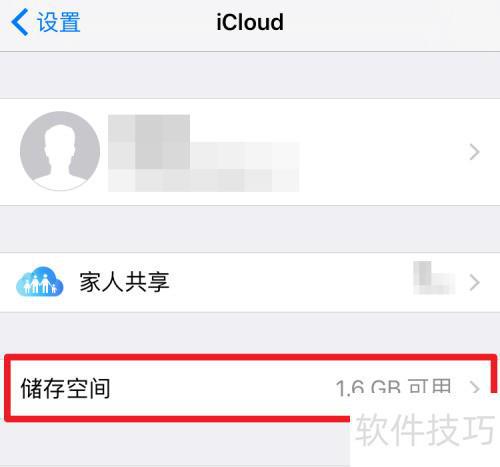This screenshot has width=500, height=467.
Task: Tap blank space right of 家人共享 label
Action: [290, 282]
